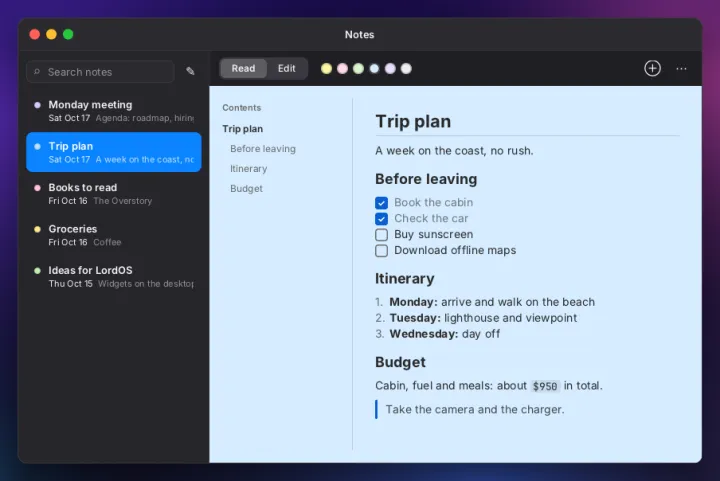Click the Search notes field

tap(101, 72)
